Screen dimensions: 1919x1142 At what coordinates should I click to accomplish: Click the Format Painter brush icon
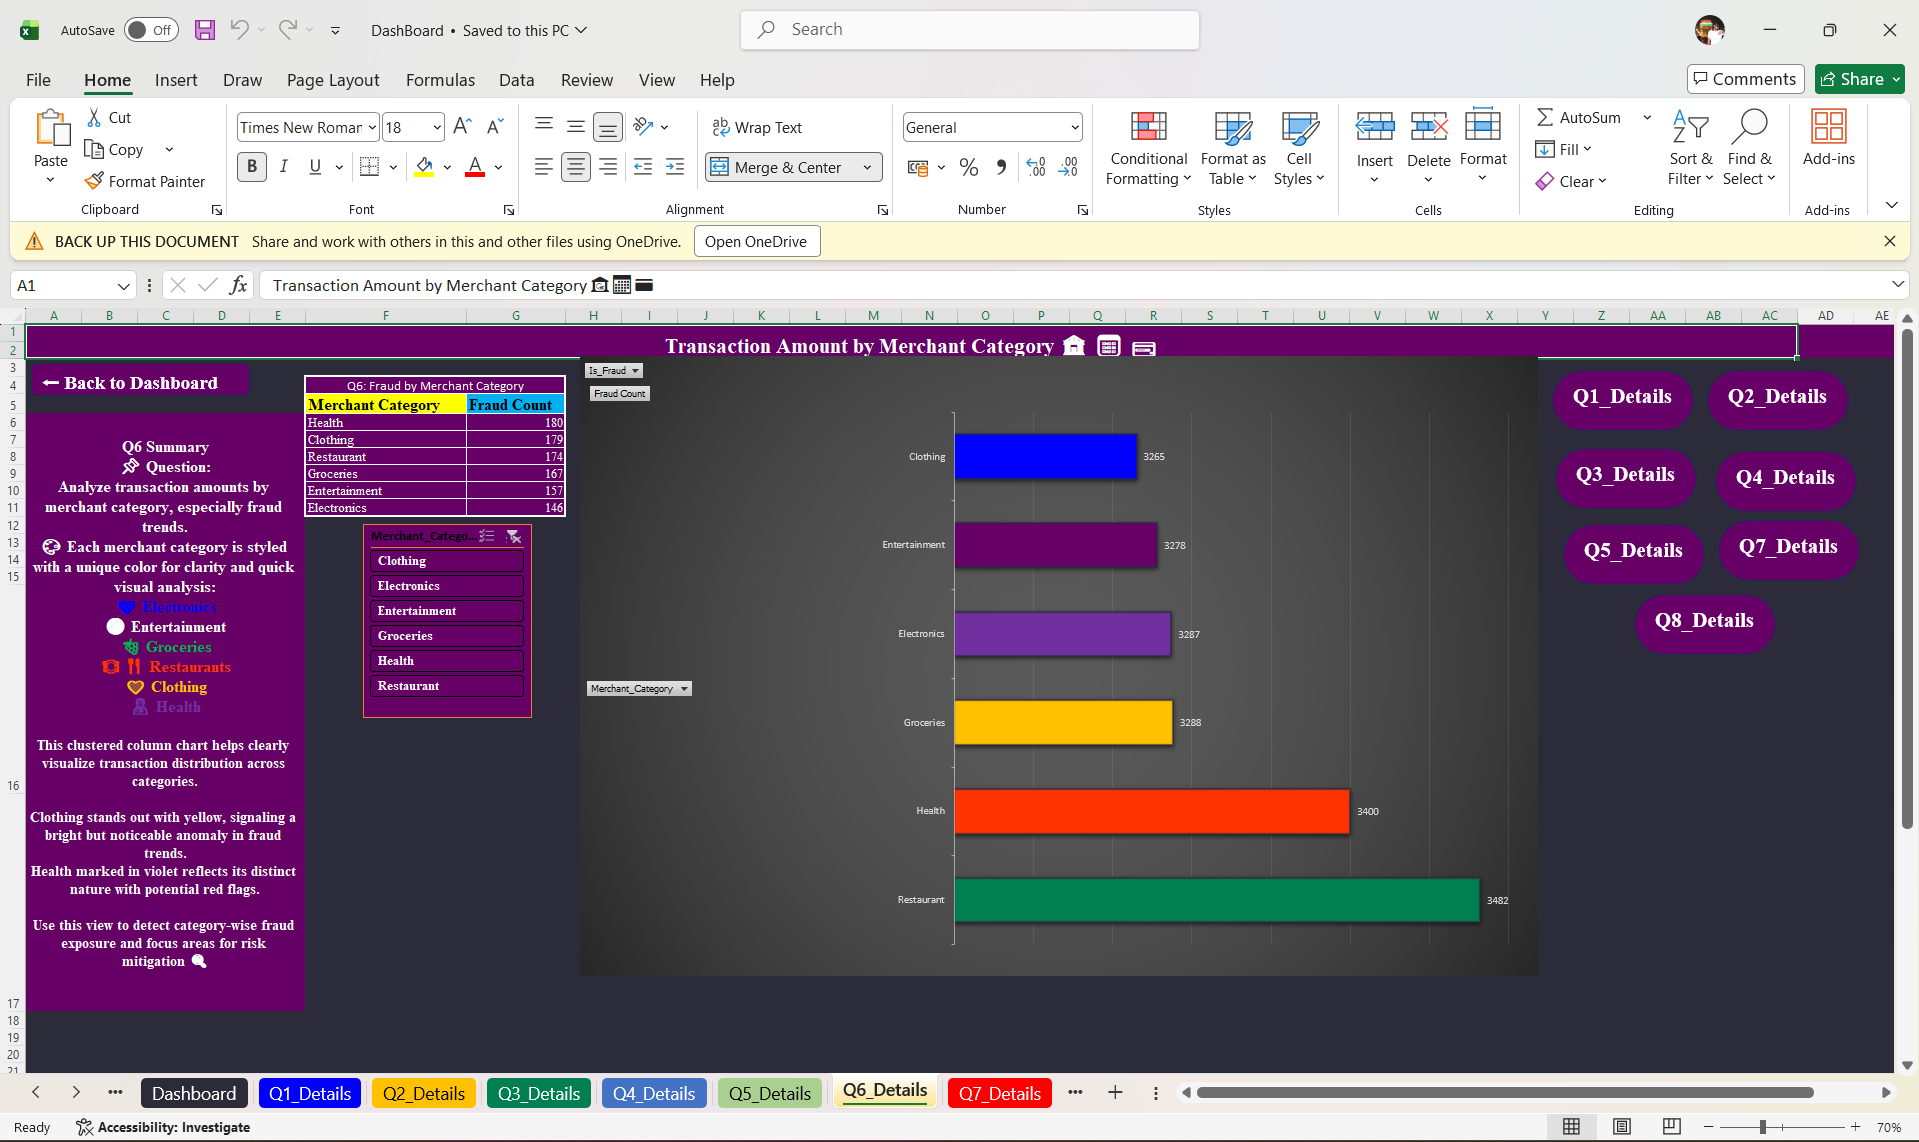pos(94,181)
